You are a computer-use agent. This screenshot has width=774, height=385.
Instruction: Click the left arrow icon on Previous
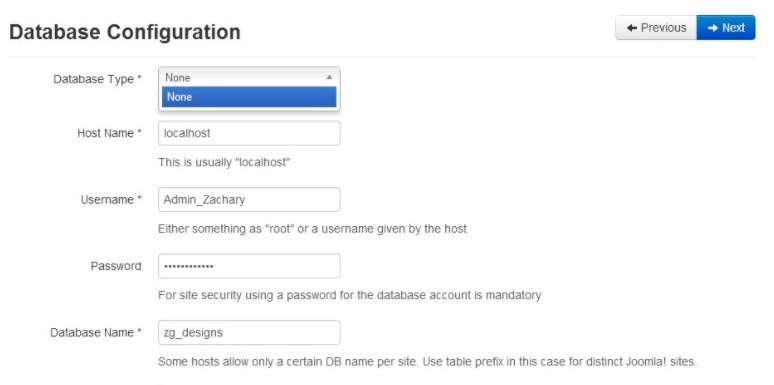click(x=631, y=28)
